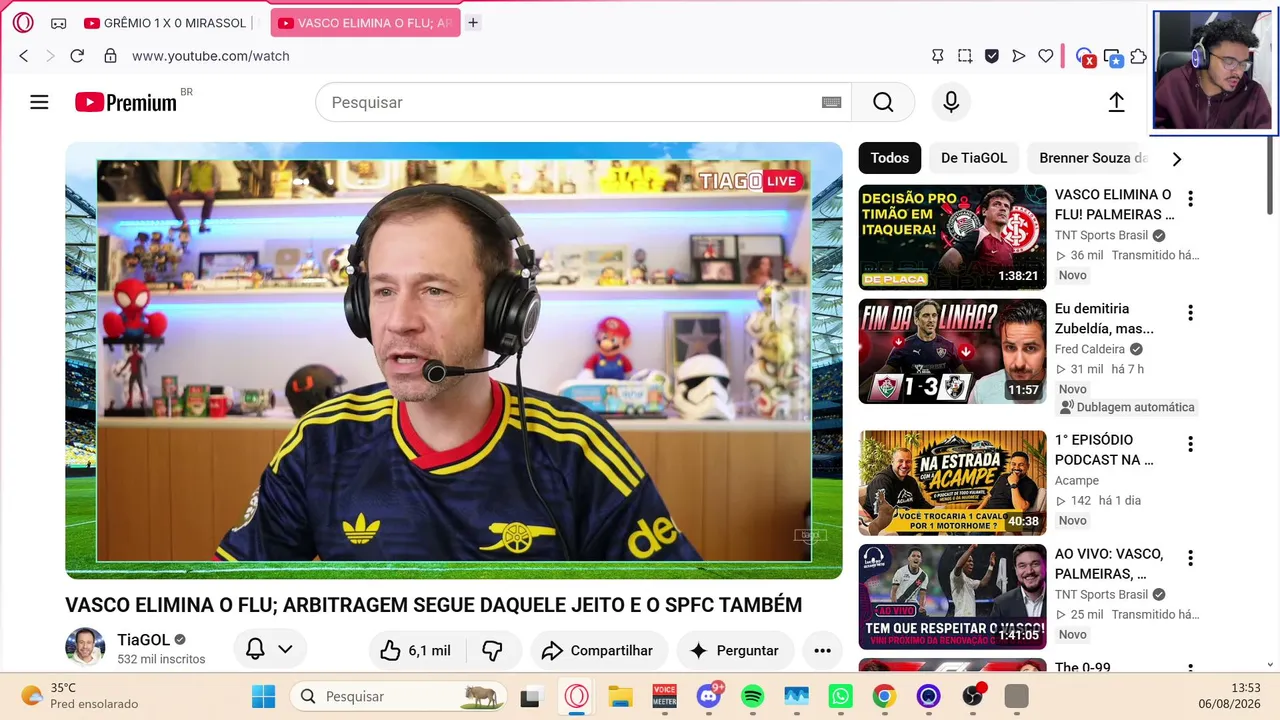
Task: Open the extensions puzzle-piece menu
Action: (1138, 57)
